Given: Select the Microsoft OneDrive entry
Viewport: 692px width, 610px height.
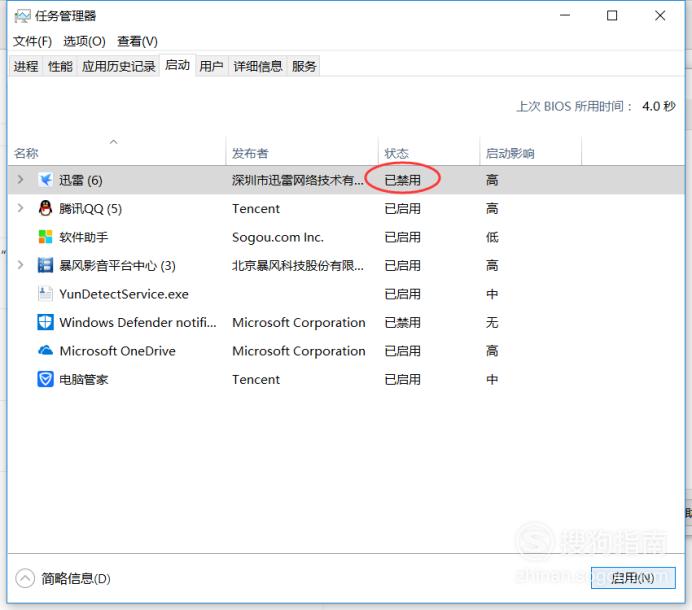Looking at the screenshot, I should click(117, 351).
